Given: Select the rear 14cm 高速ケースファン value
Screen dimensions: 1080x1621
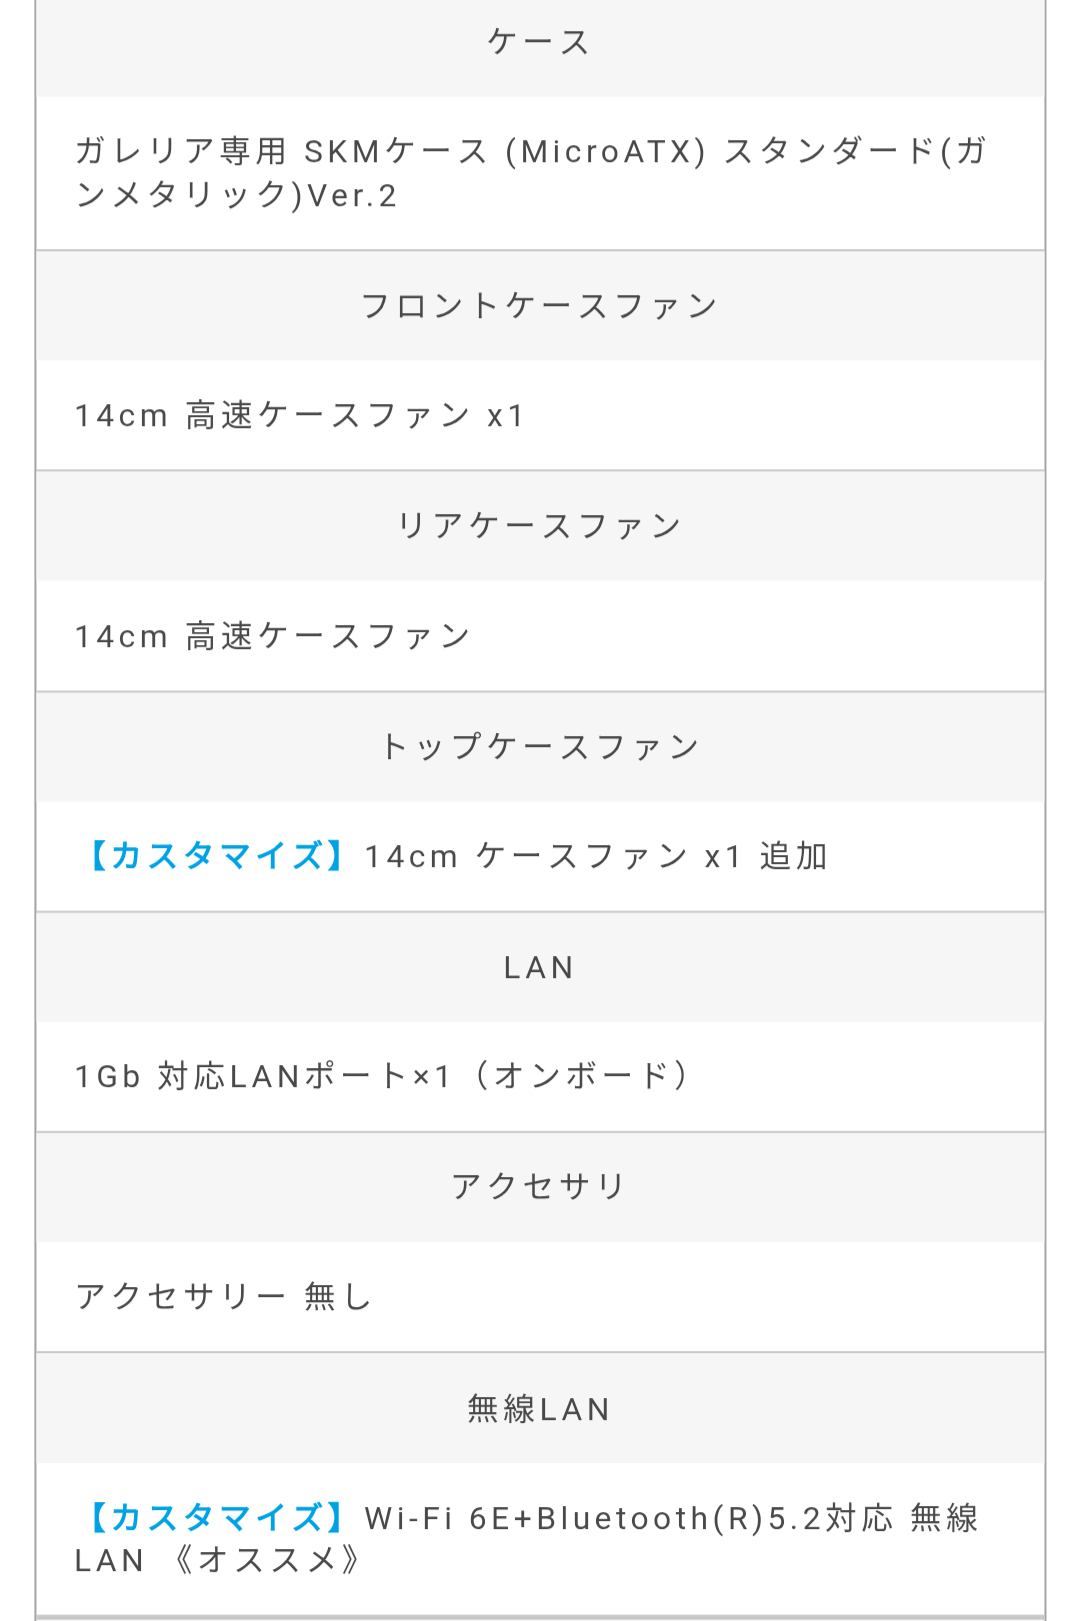Looking at the screenshot, I should coord(273,637).
